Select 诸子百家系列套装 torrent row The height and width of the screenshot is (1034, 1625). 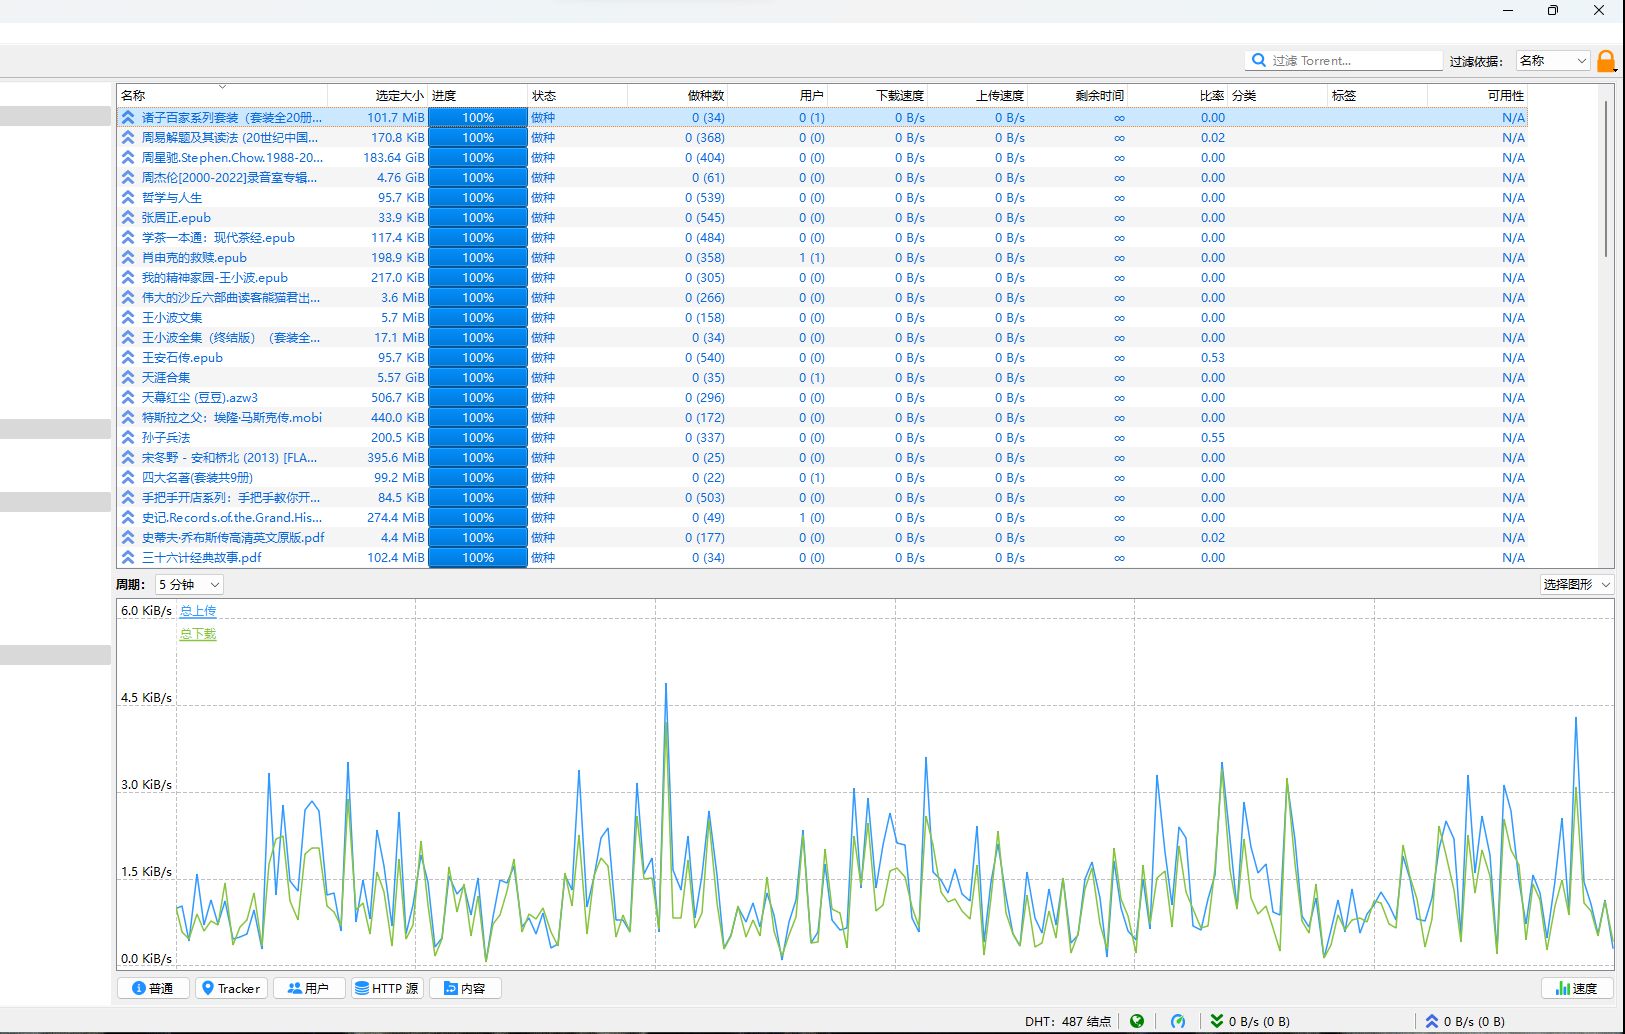tap(822, 117)
